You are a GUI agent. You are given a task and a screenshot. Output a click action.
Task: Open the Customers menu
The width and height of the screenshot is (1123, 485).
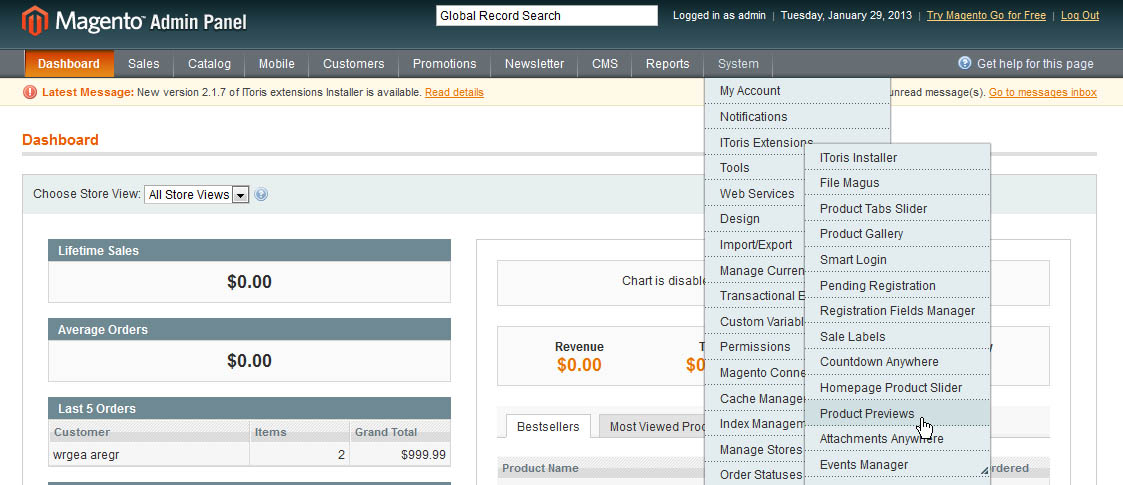tap(353, 64)
